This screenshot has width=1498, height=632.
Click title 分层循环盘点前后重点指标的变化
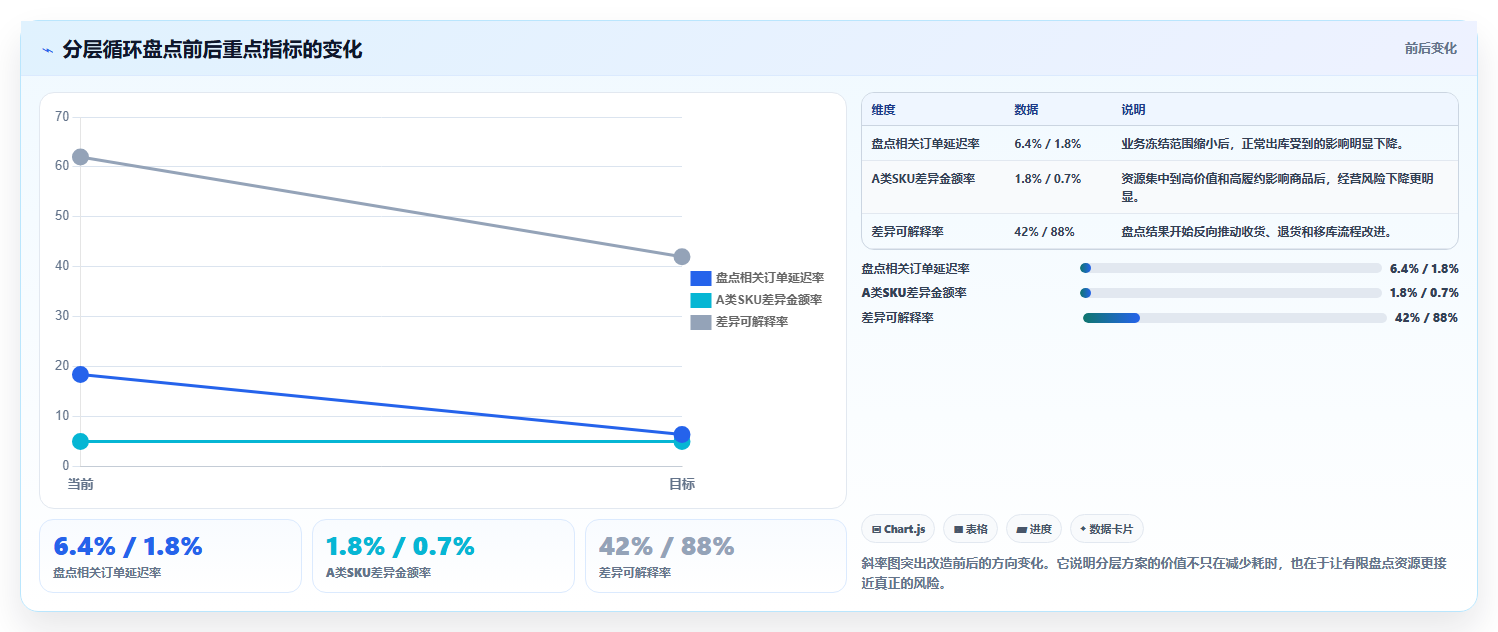pyautogui.click(x=212, y=50)
